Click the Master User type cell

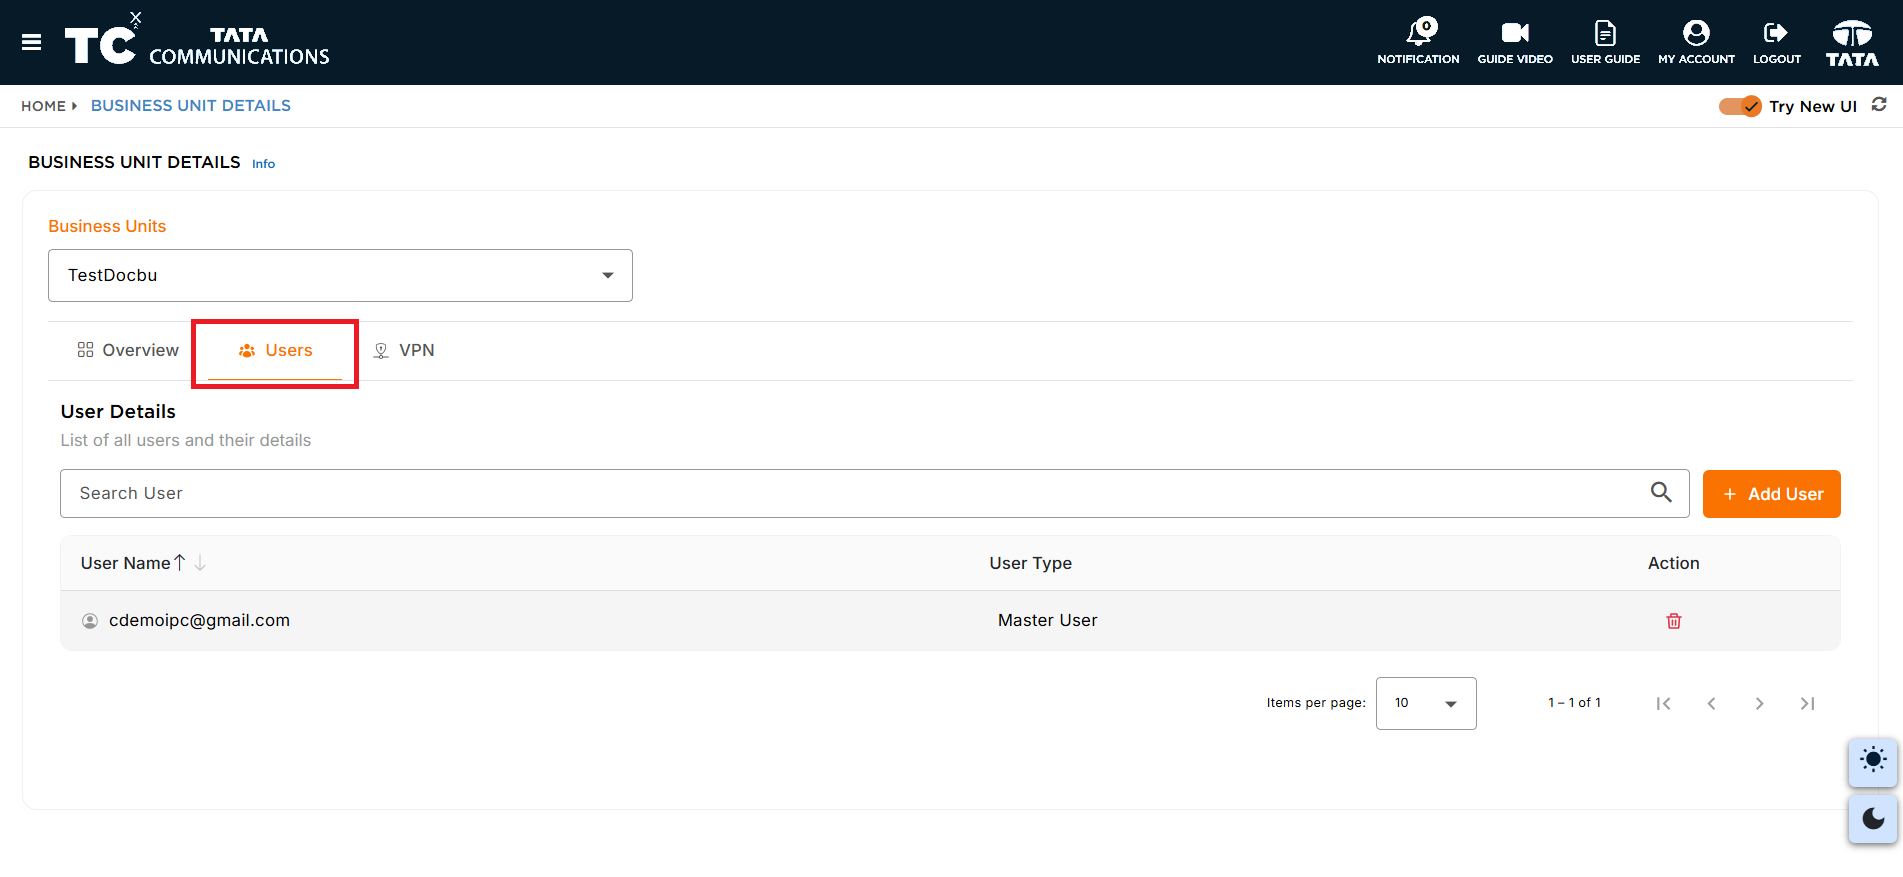pyautogui.click(x=1048, y=620)
